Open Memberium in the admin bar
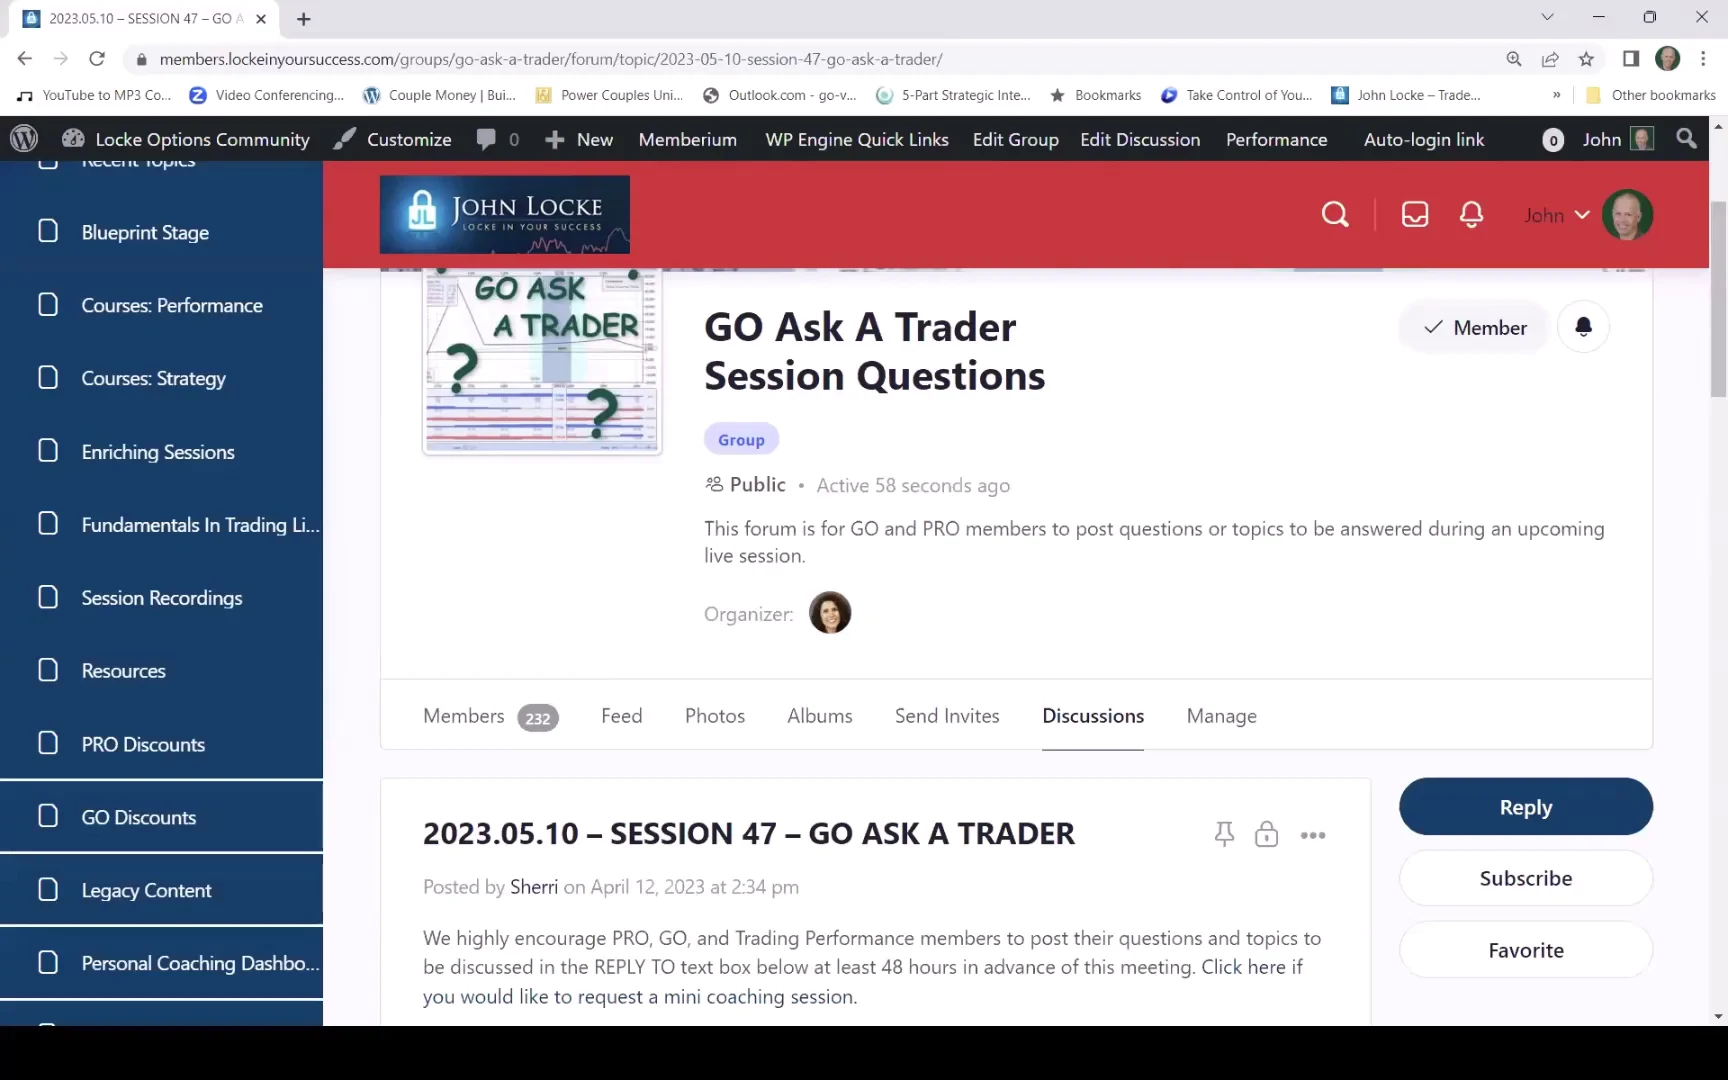The width and height of the screenshot is (1728, 1080). (687, 139)
